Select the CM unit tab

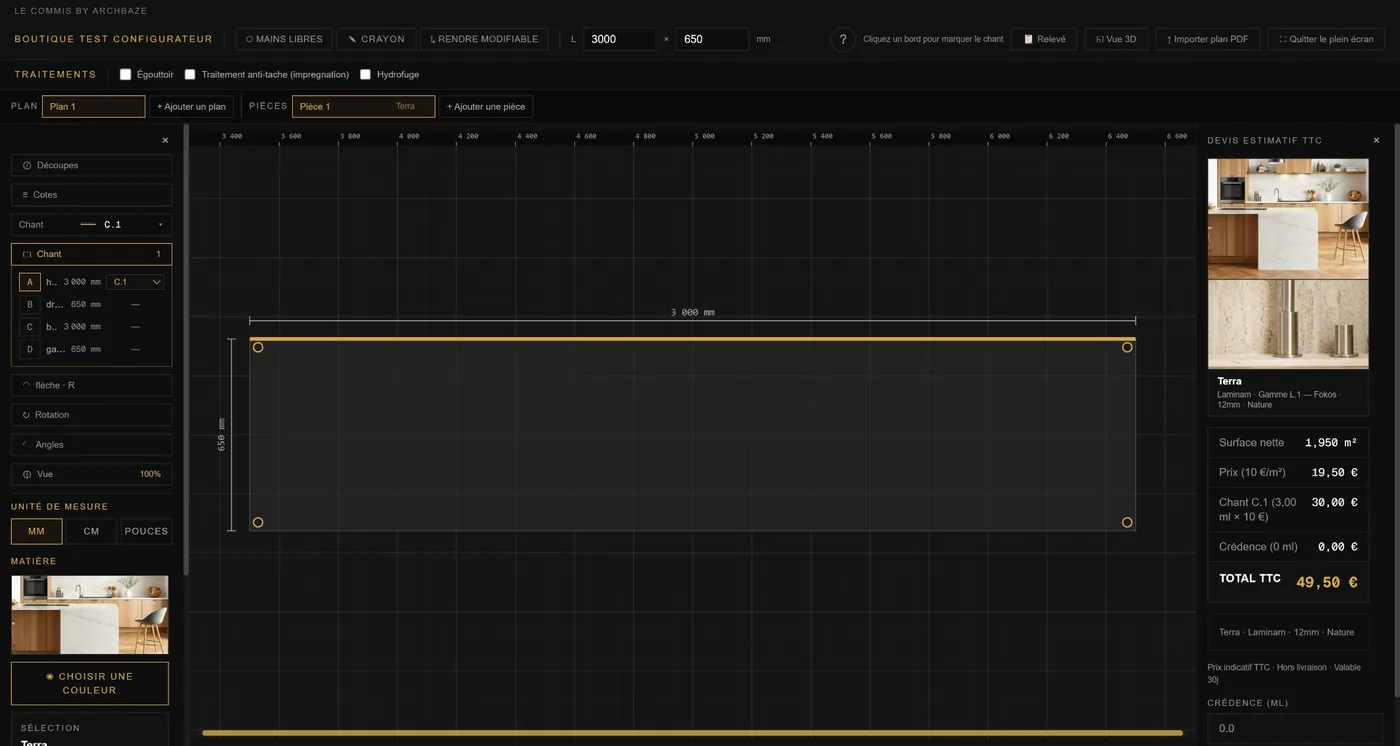pos(91,531)
